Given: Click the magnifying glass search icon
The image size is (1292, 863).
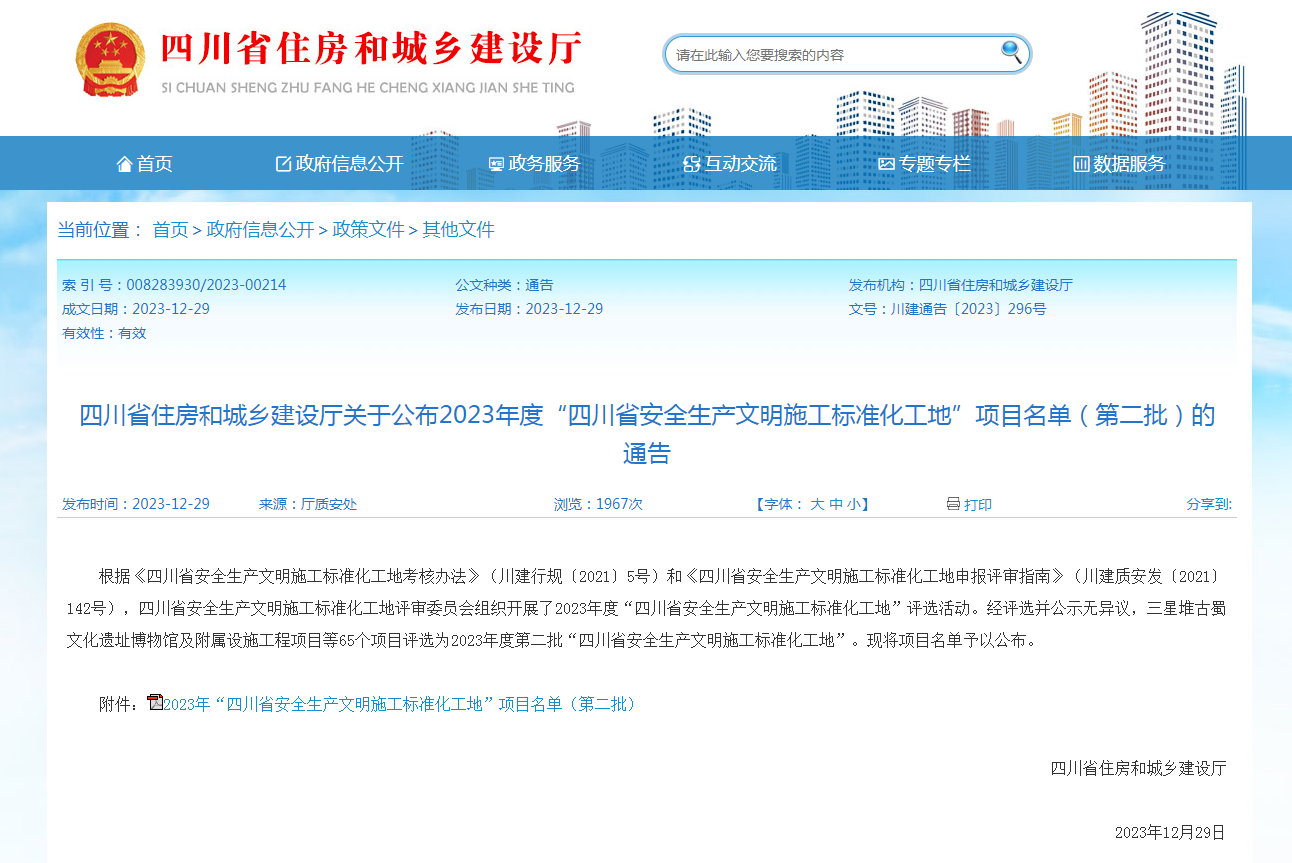Looking at the screenshot, I should tap(1011, 52).
